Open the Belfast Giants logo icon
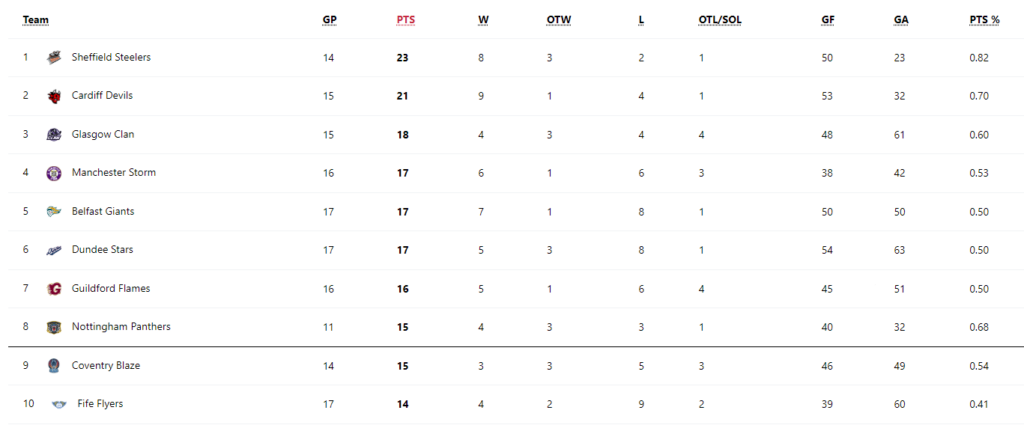This screenshot has height=428, width=1024. tap(54, 212)
